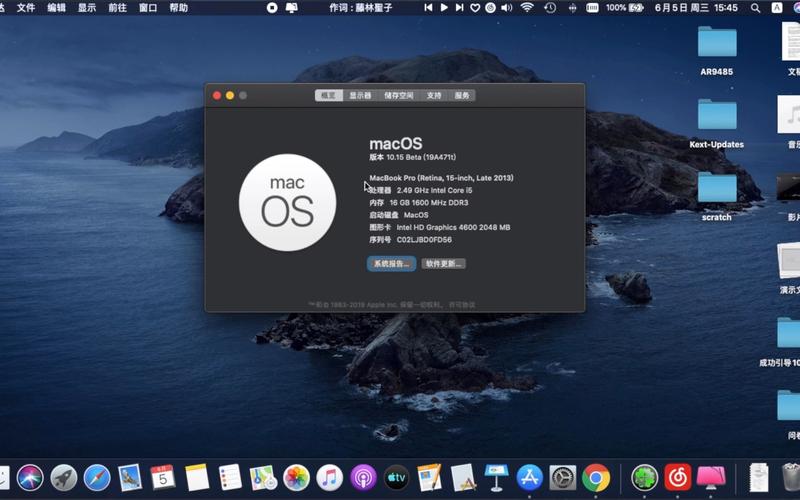Select the Kext-Updates desktop folder

(717, 124)
